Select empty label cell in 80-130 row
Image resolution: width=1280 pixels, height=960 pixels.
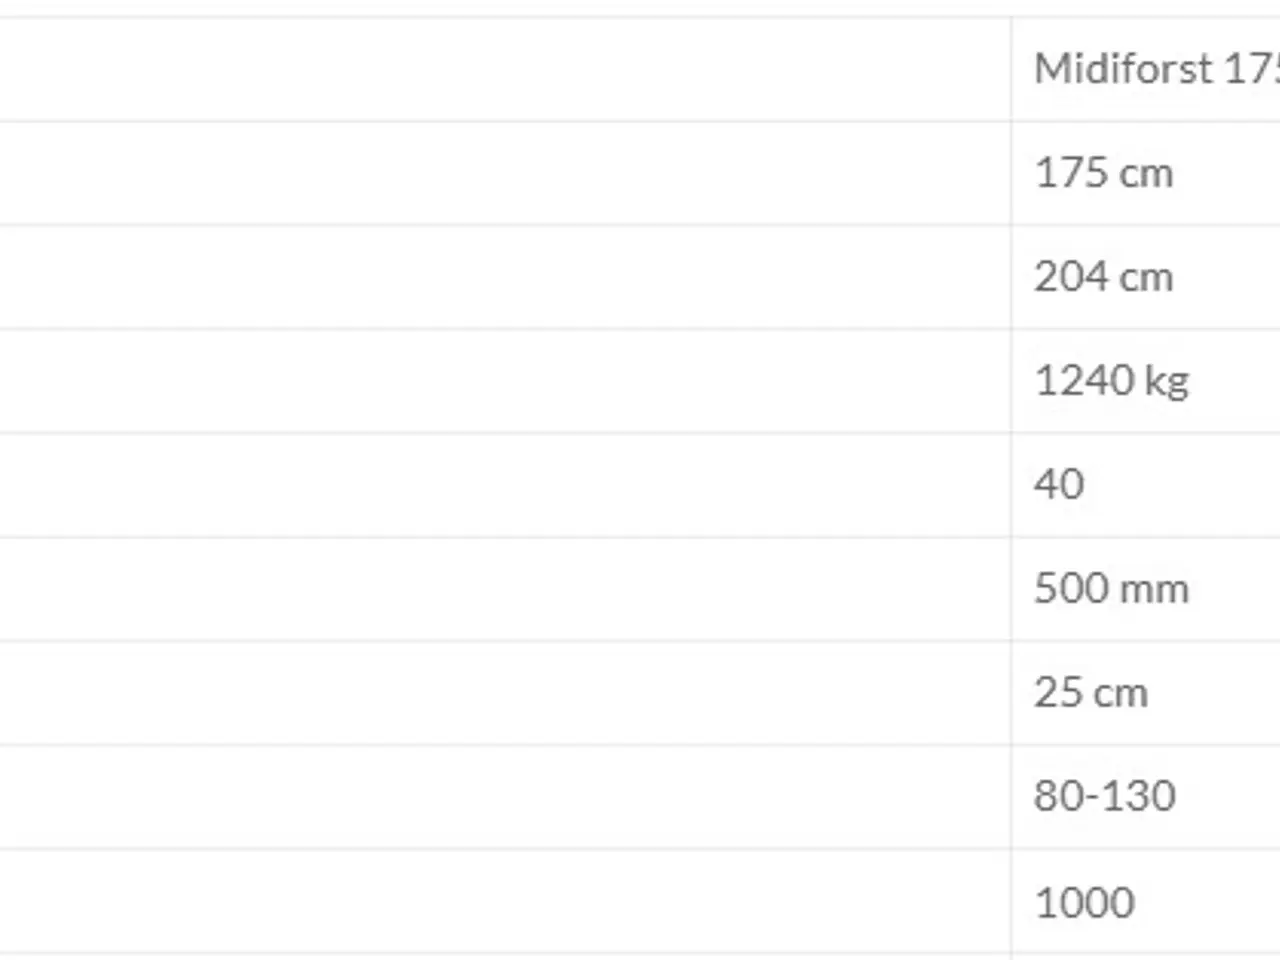(x=505, y=797)
